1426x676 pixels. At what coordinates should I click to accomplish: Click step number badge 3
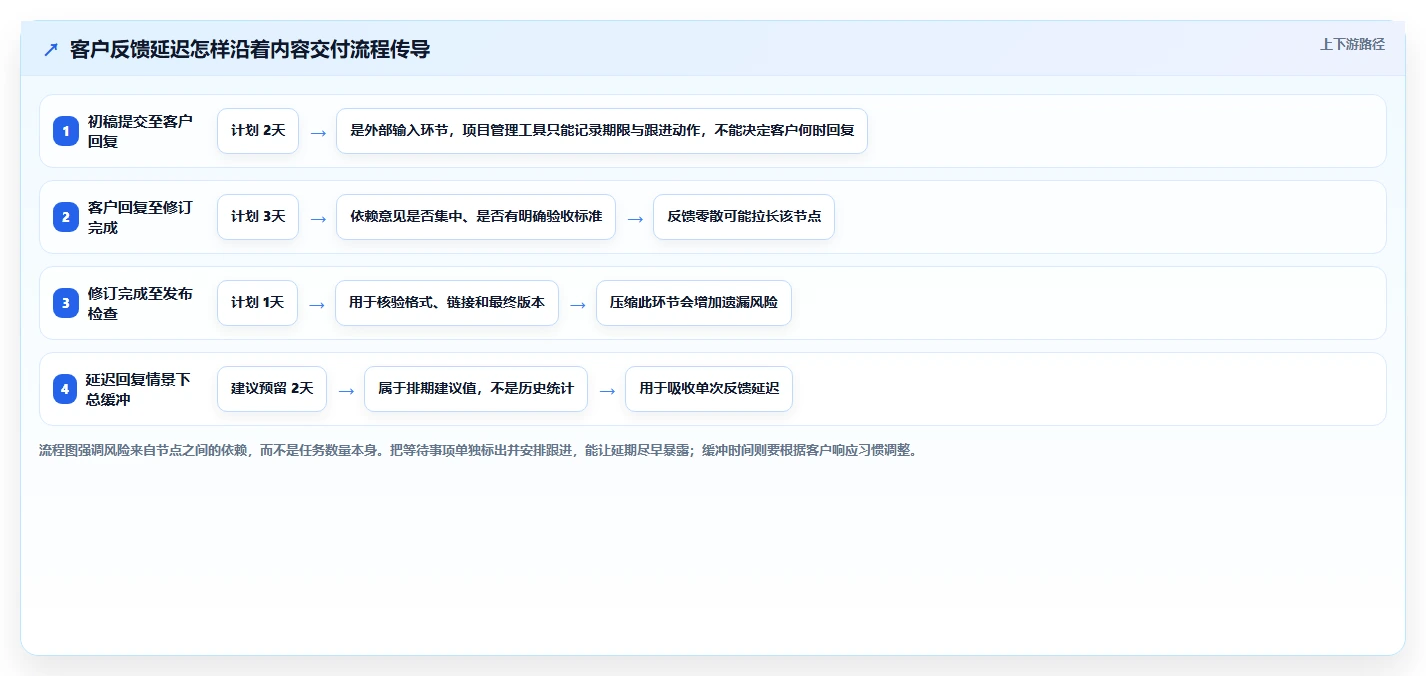point(65,303)
